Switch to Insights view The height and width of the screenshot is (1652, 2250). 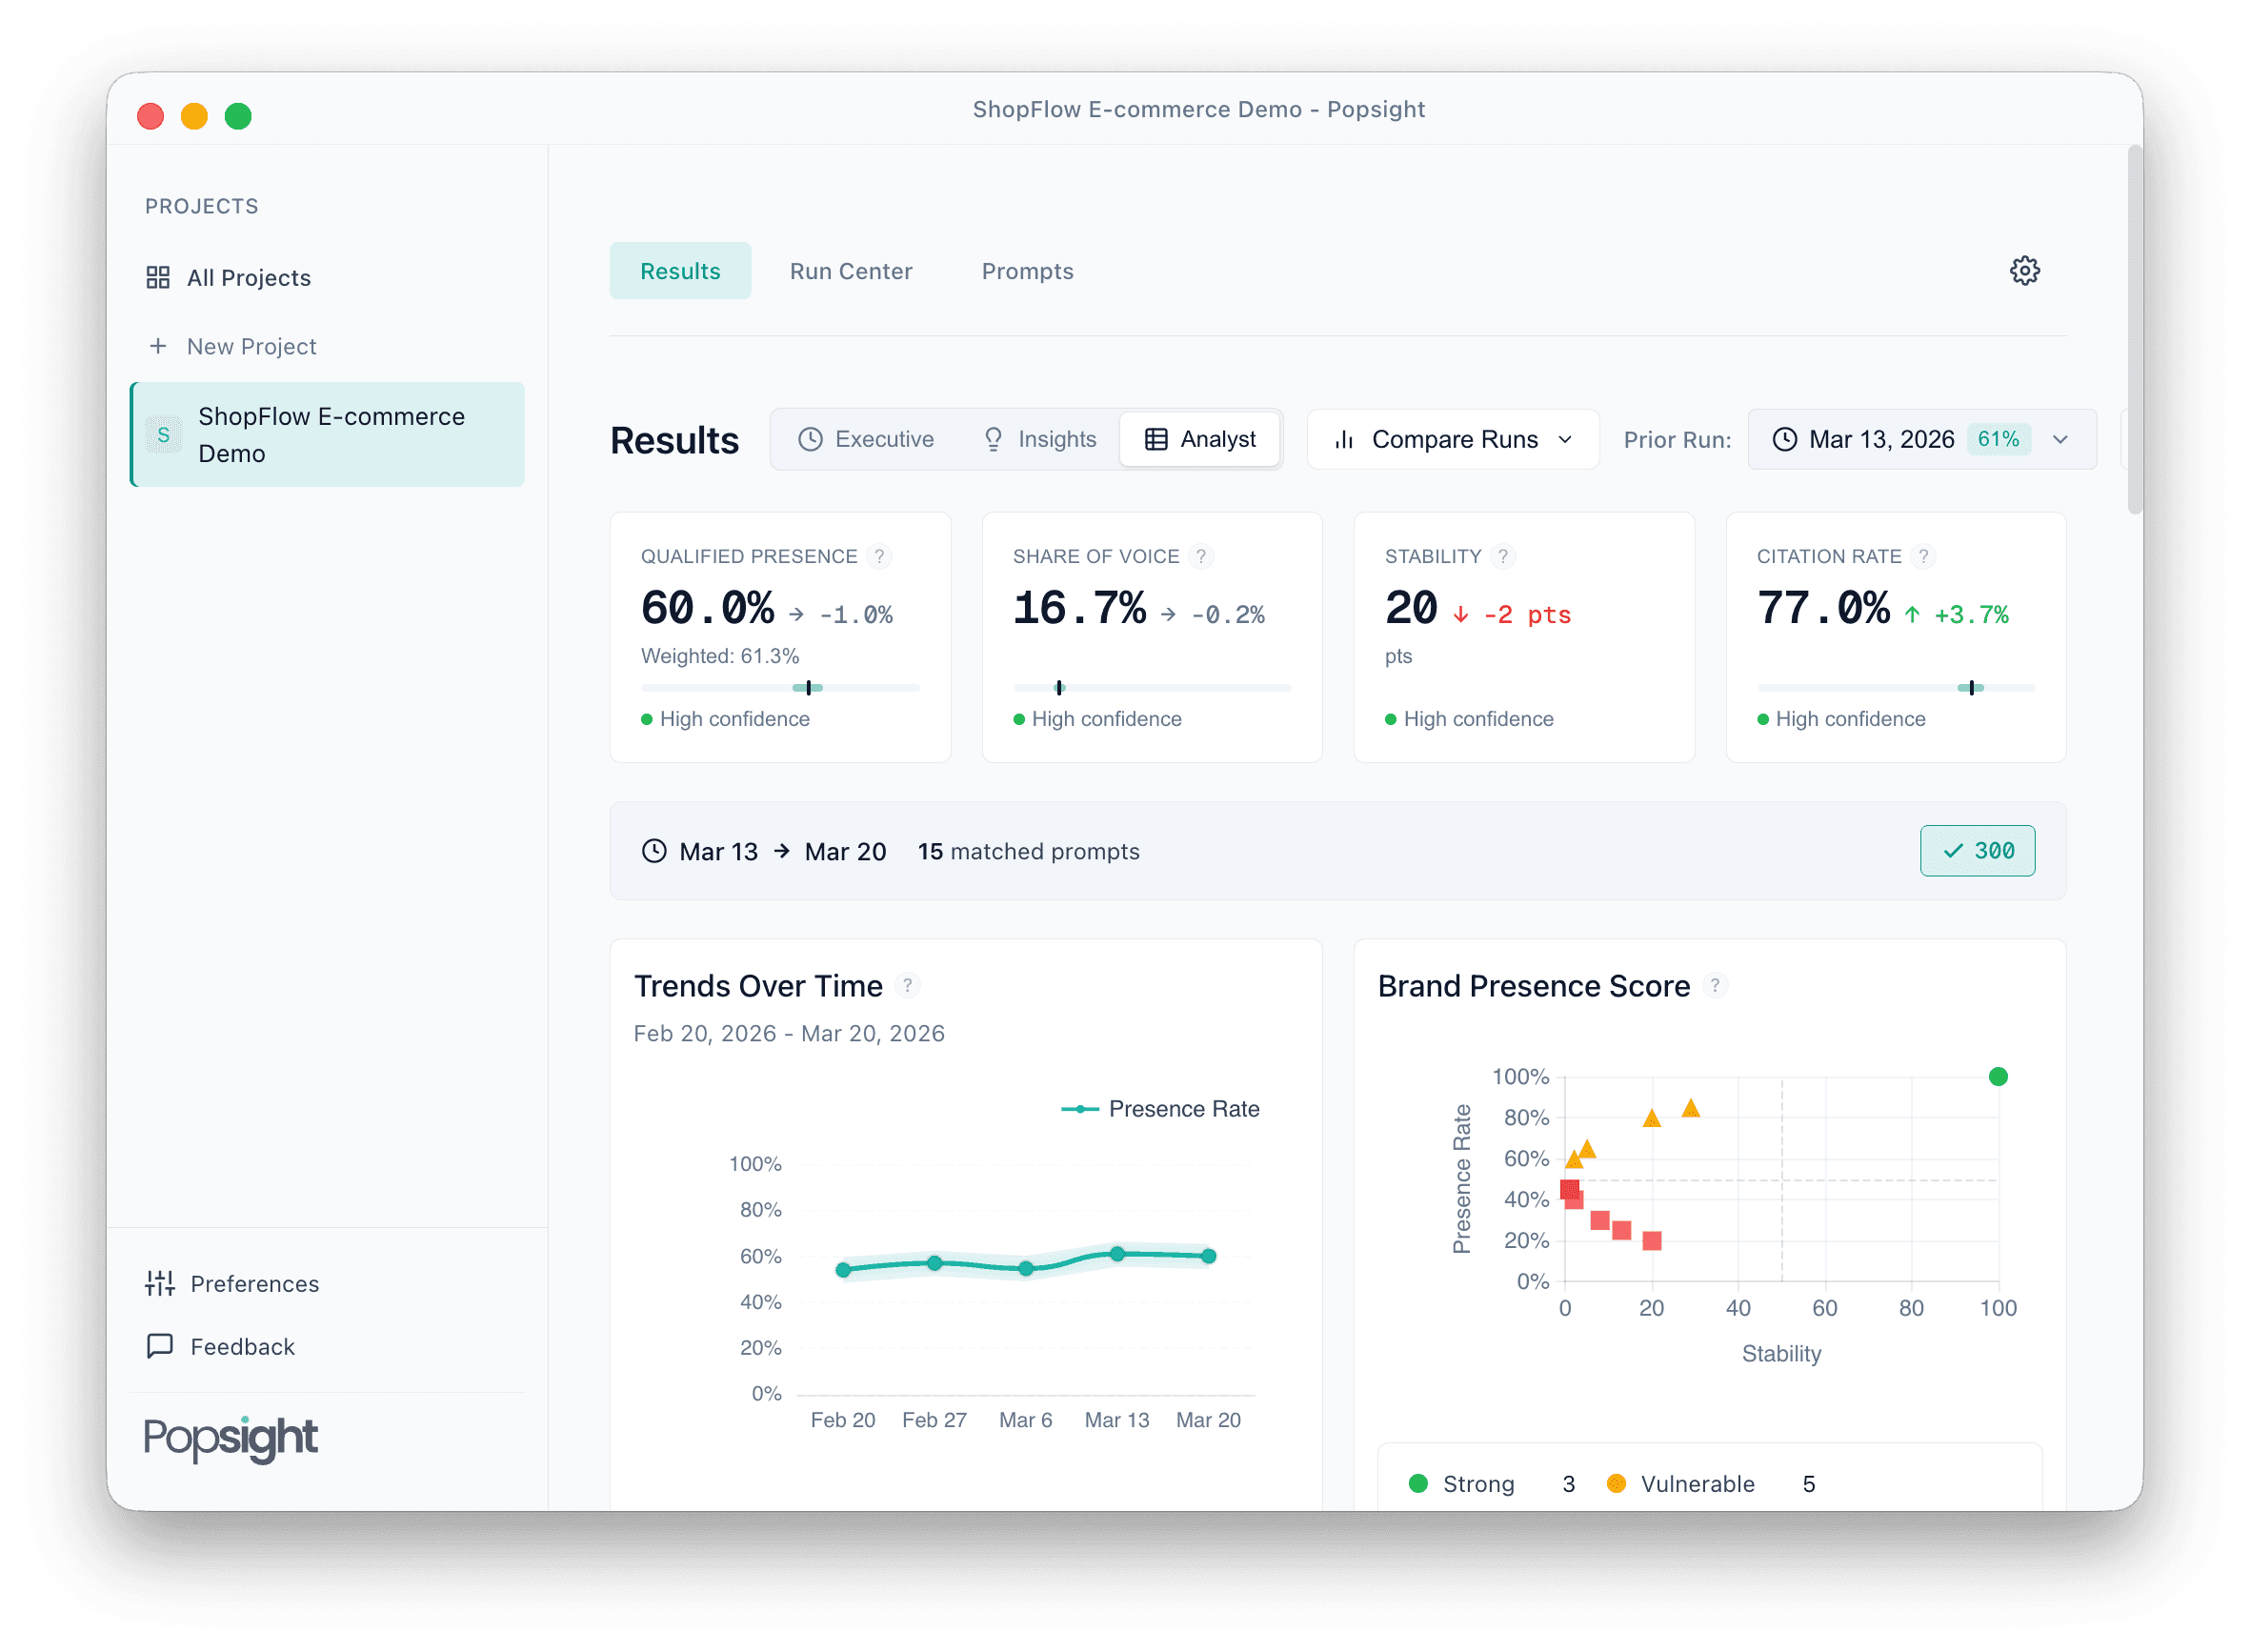pyautogui.click(x=1039, y=440)
